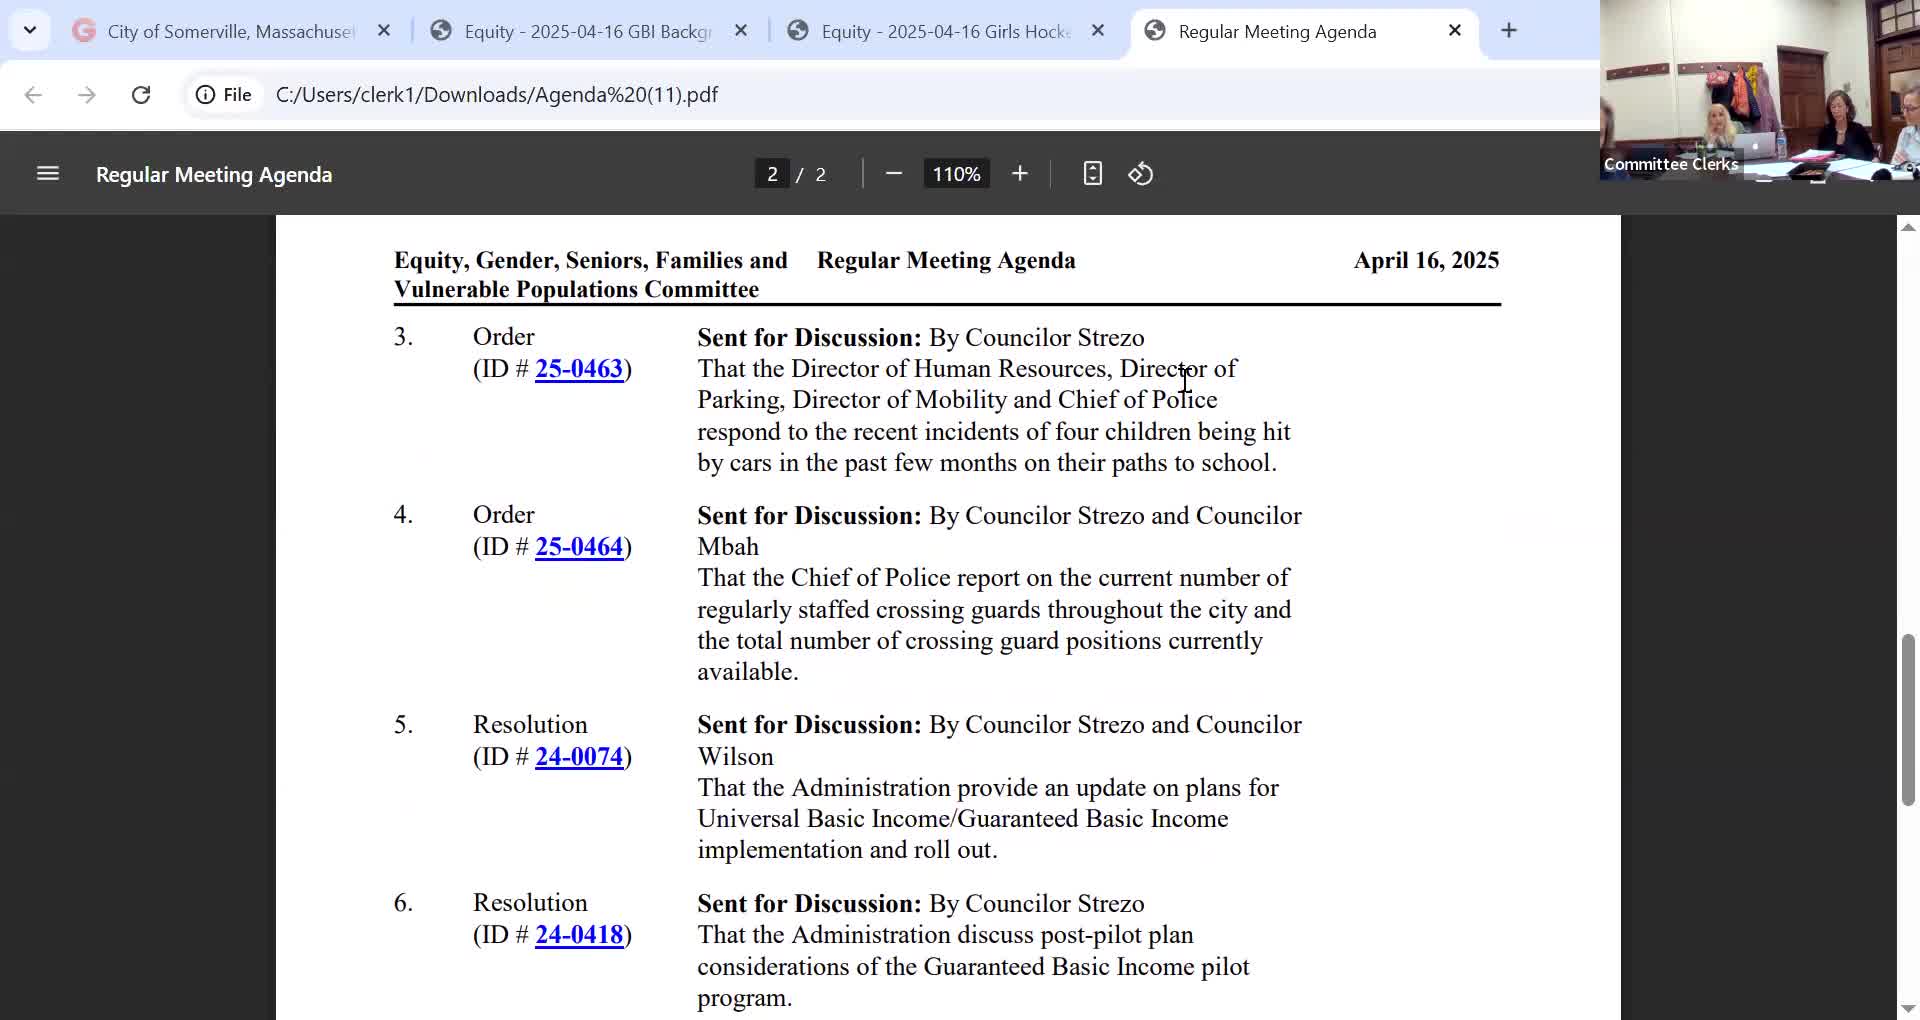Switch to City of Somerville tab
Viewport: 1920px width, 1020px height.
tap(230, 32)
